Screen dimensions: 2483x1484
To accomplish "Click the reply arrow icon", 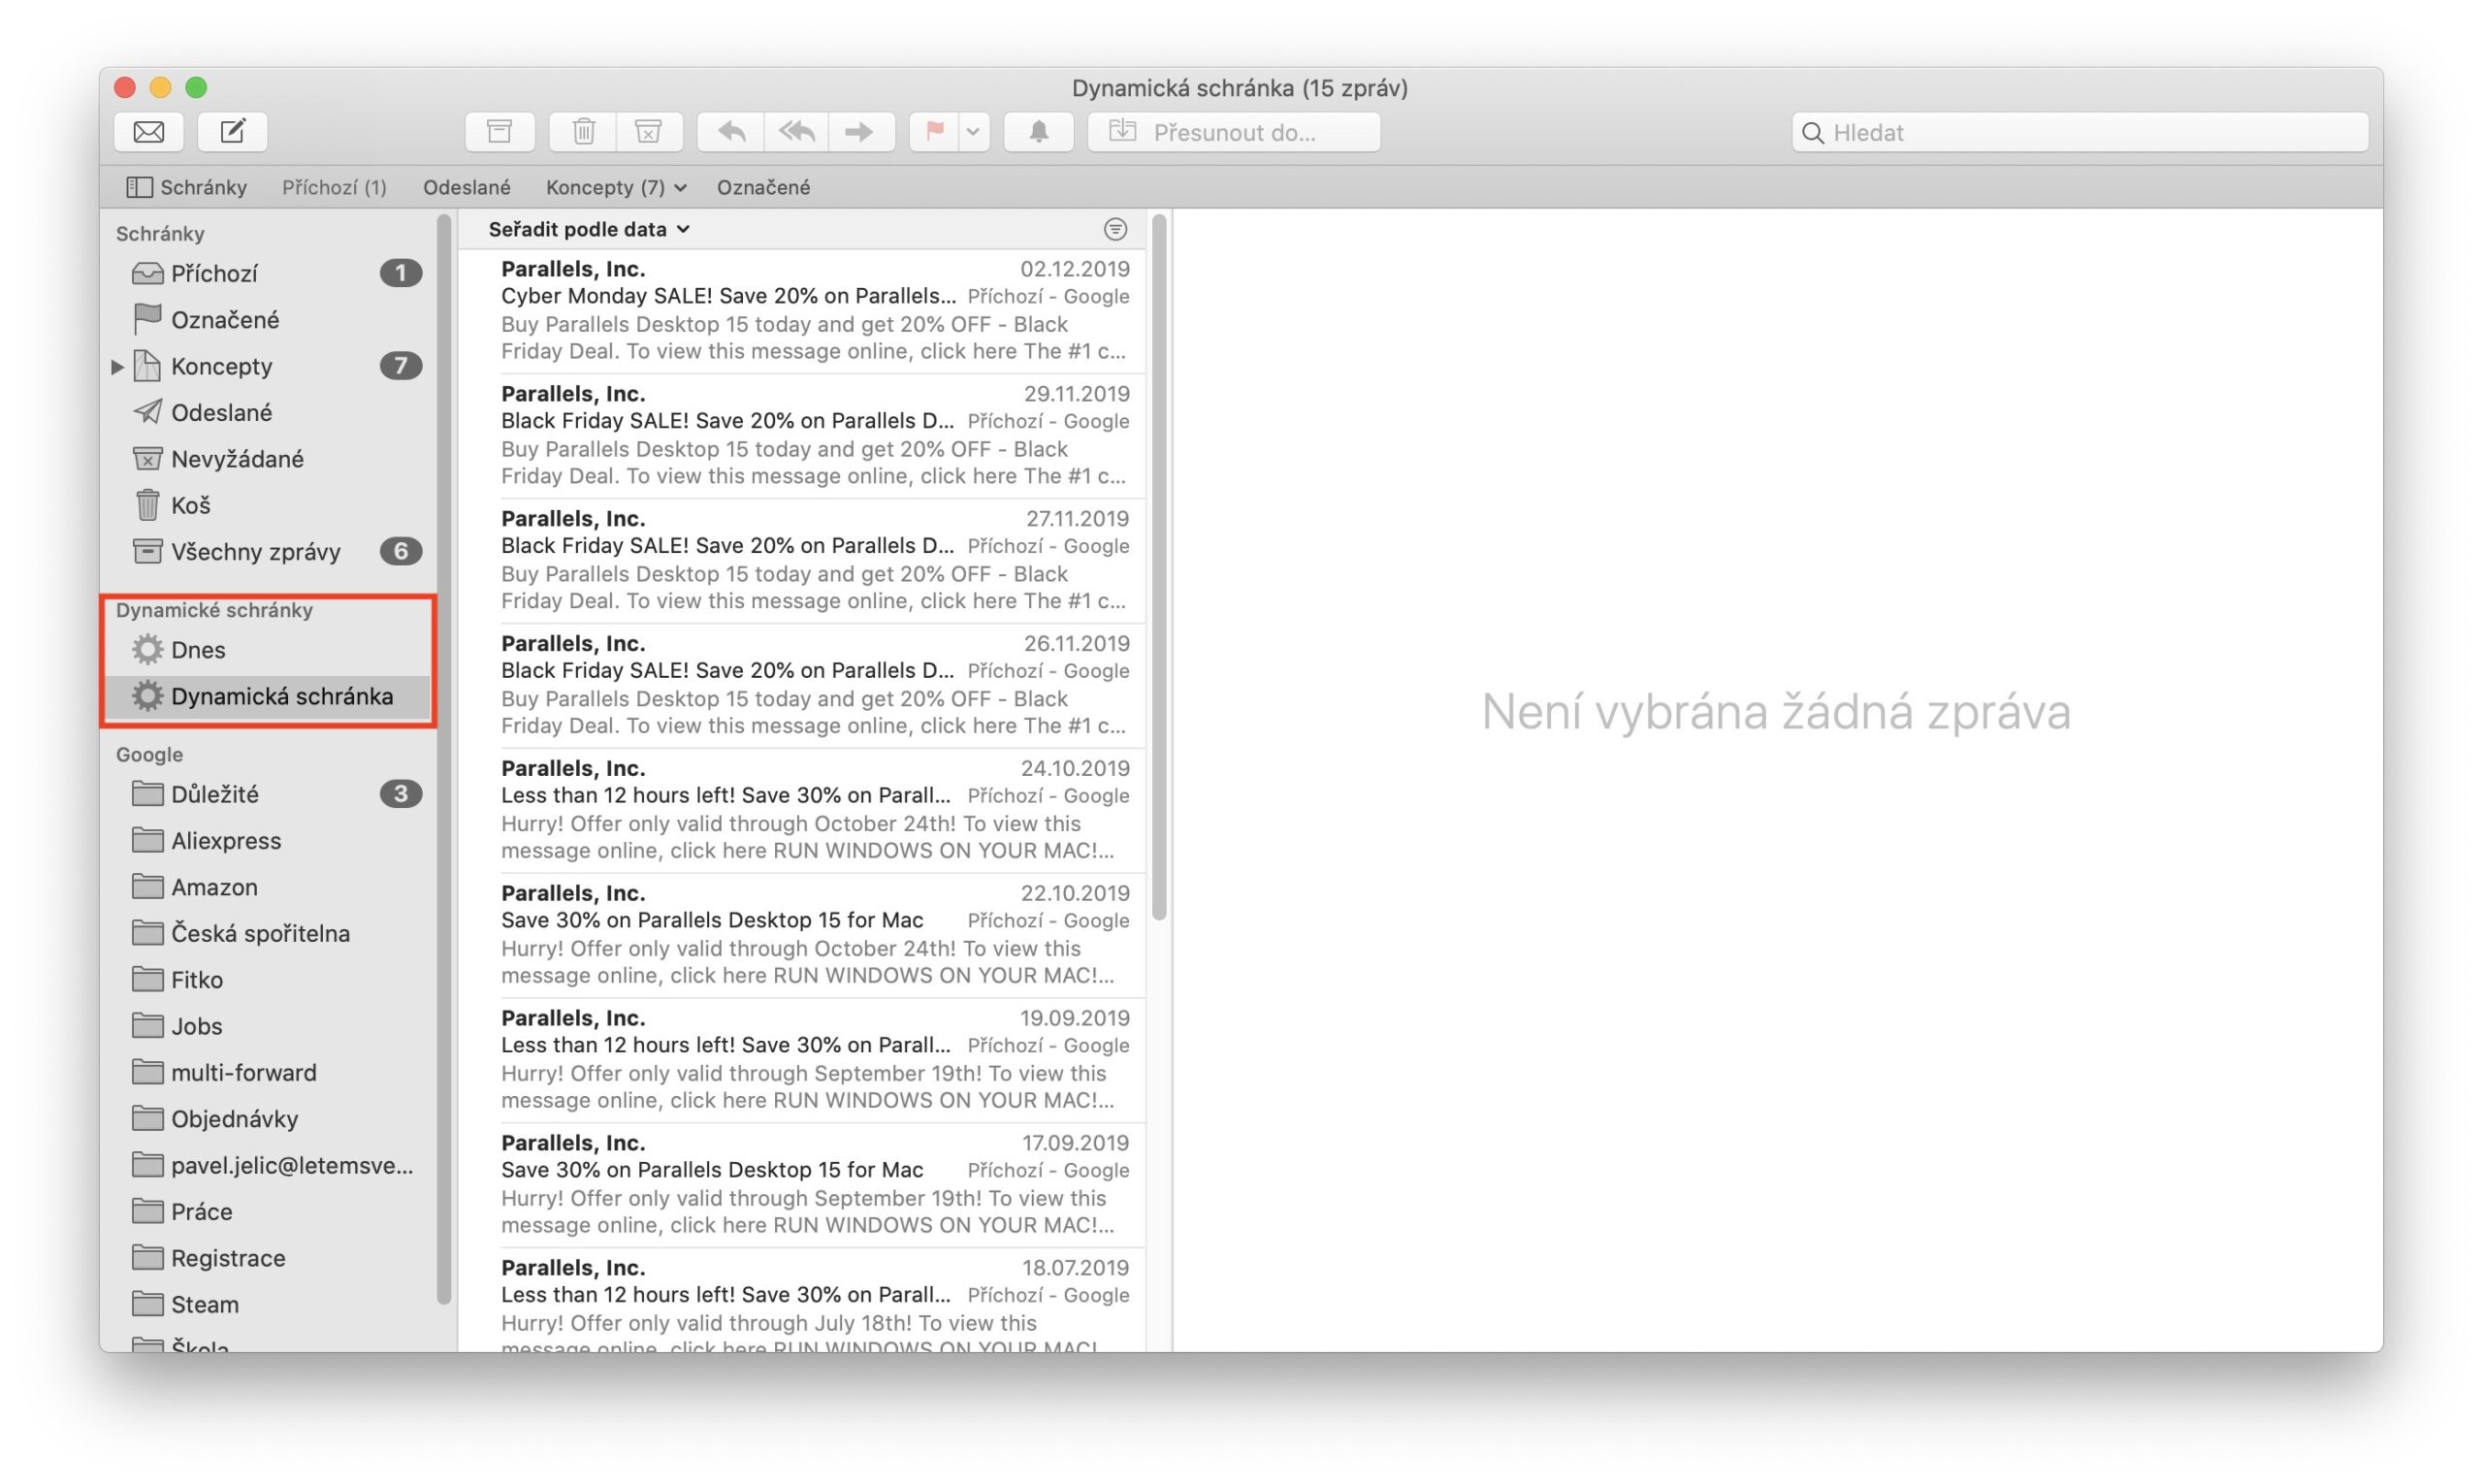I will (731, 131).
